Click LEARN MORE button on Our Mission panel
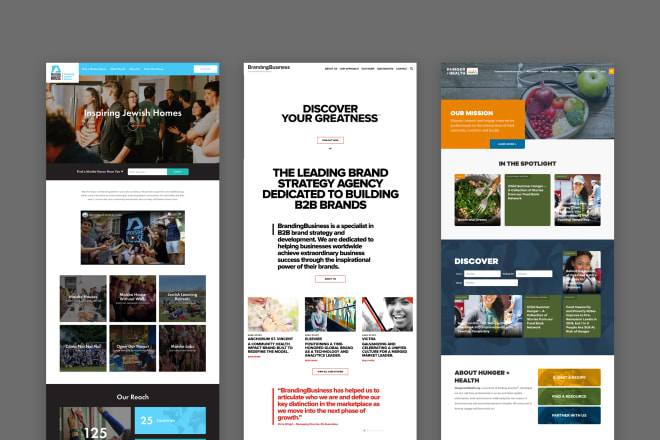Image resolution: width=660 pixels, height=440 pixels. [x=507, y=144]
